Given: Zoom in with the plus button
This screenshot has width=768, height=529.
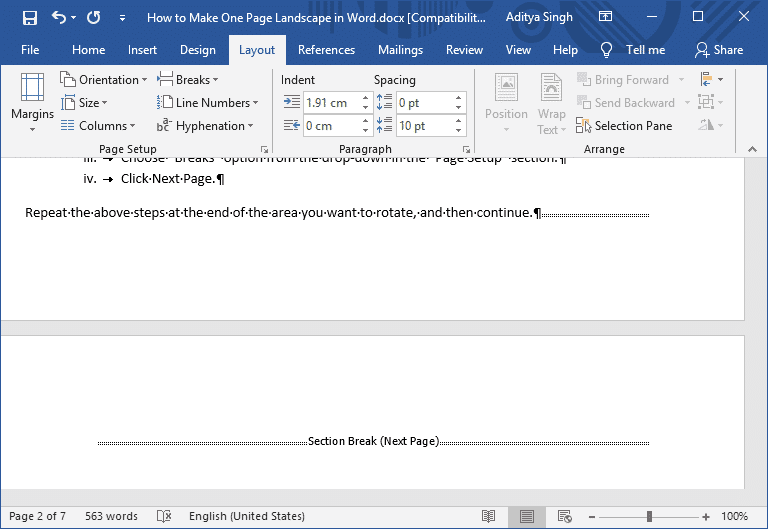Looking at the screenshot, I should click(705, 517).
